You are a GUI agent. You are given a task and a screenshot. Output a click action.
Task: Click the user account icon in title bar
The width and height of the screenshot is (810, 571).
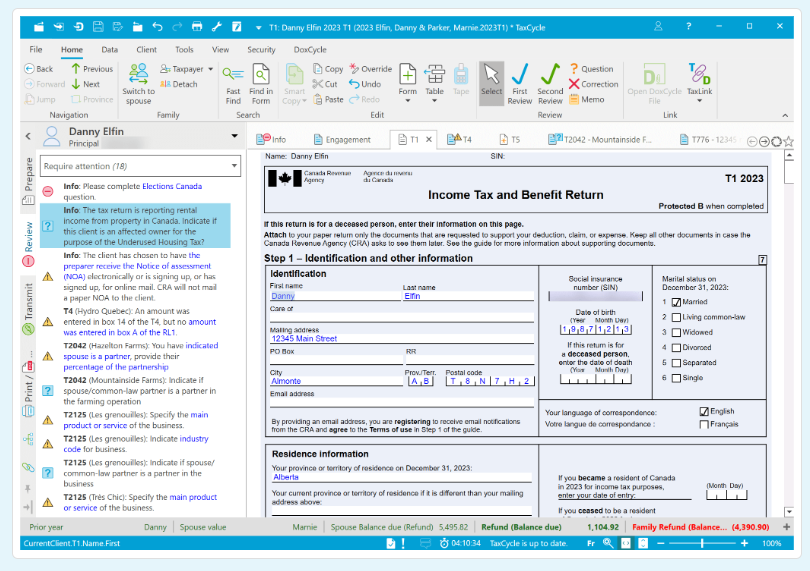(x=658, y=26)
